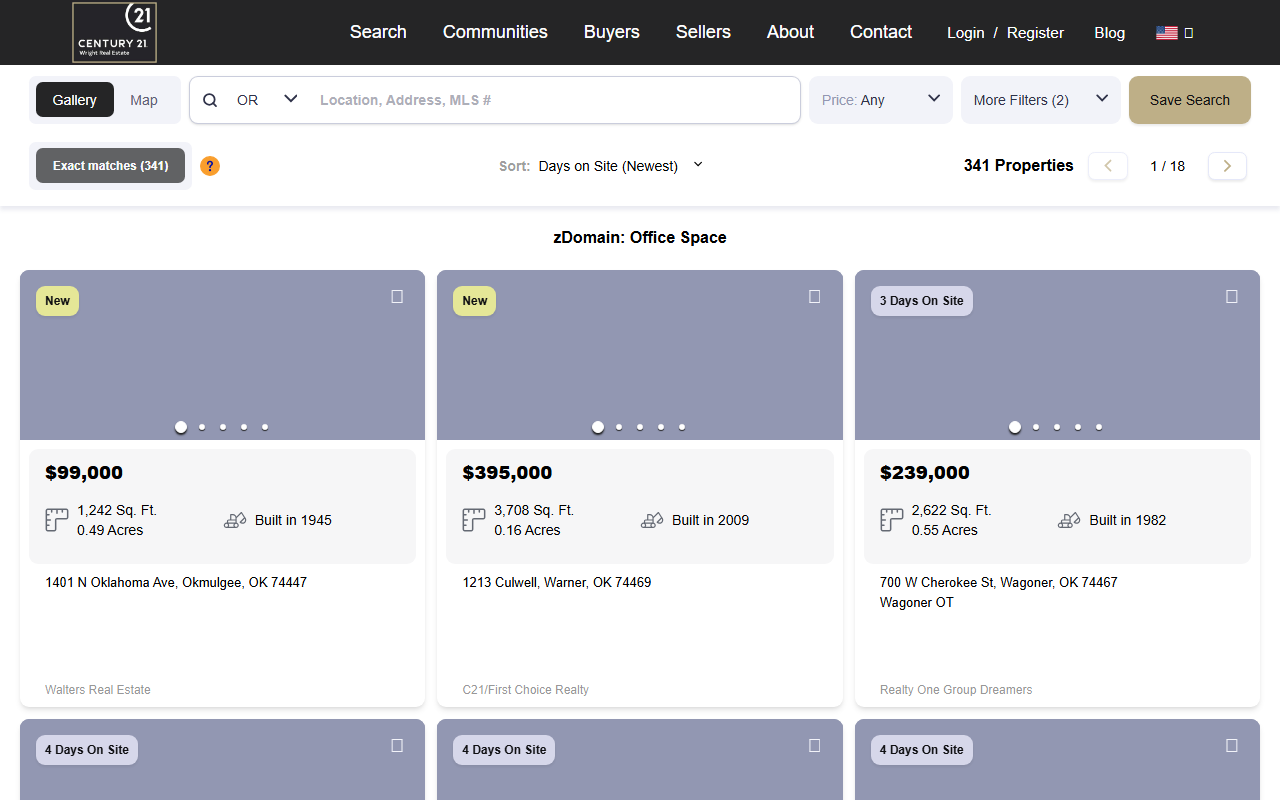
Task: Switch to Map view
Action: (x=144, y=100)
